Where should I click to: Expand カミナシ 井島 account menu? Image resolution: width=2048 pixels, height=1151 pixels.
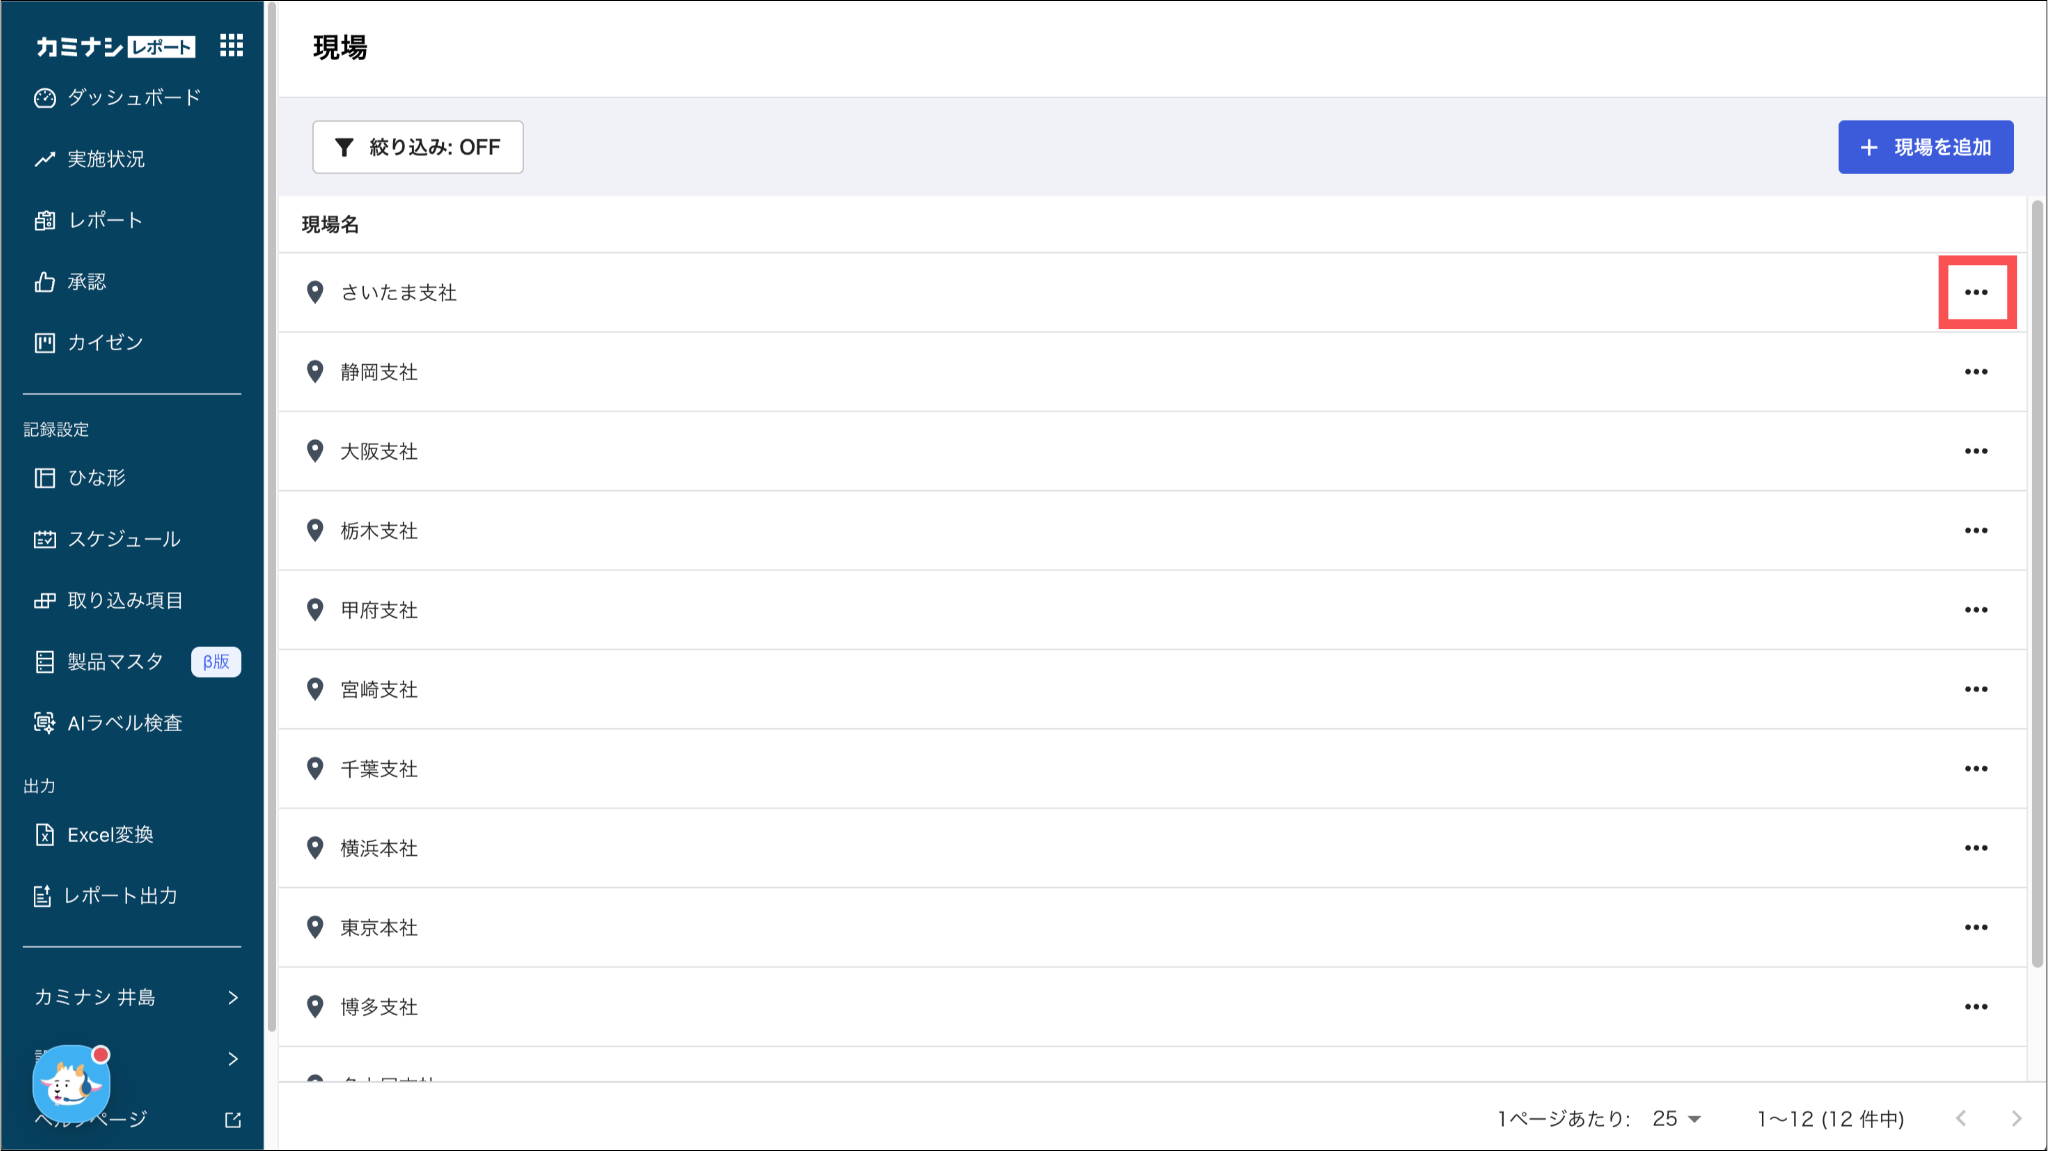pos(132,997)
